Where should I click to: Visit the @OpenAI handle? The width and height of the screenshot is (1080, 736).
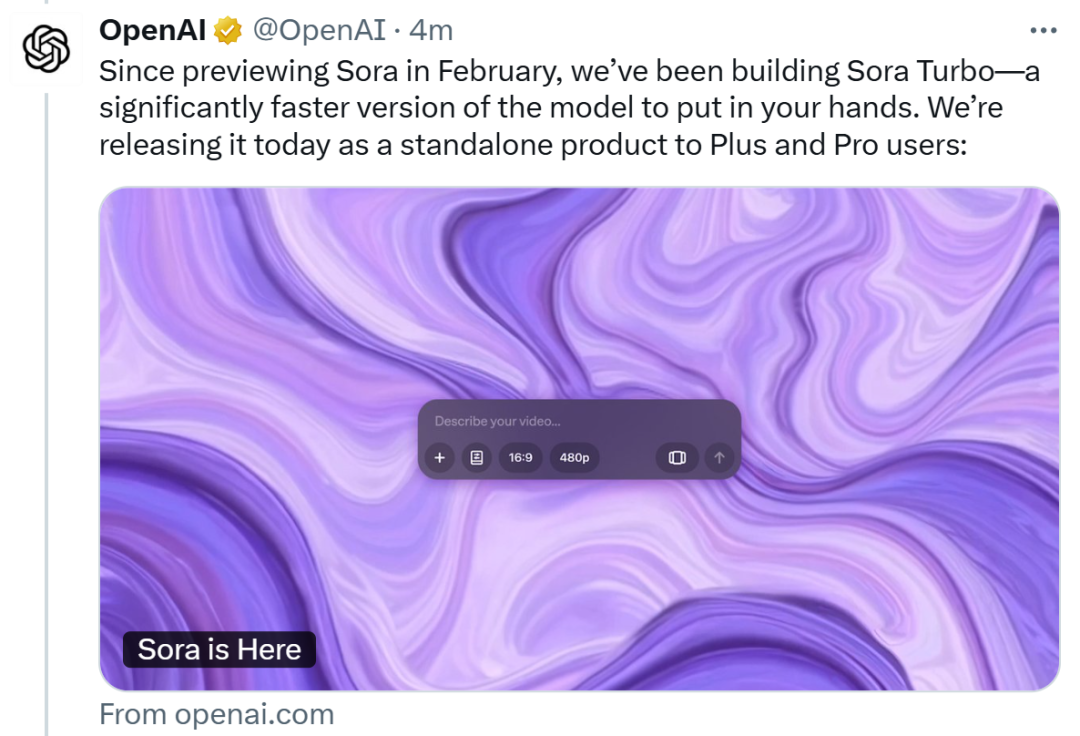pyautogui.click(x=319, y=30)
